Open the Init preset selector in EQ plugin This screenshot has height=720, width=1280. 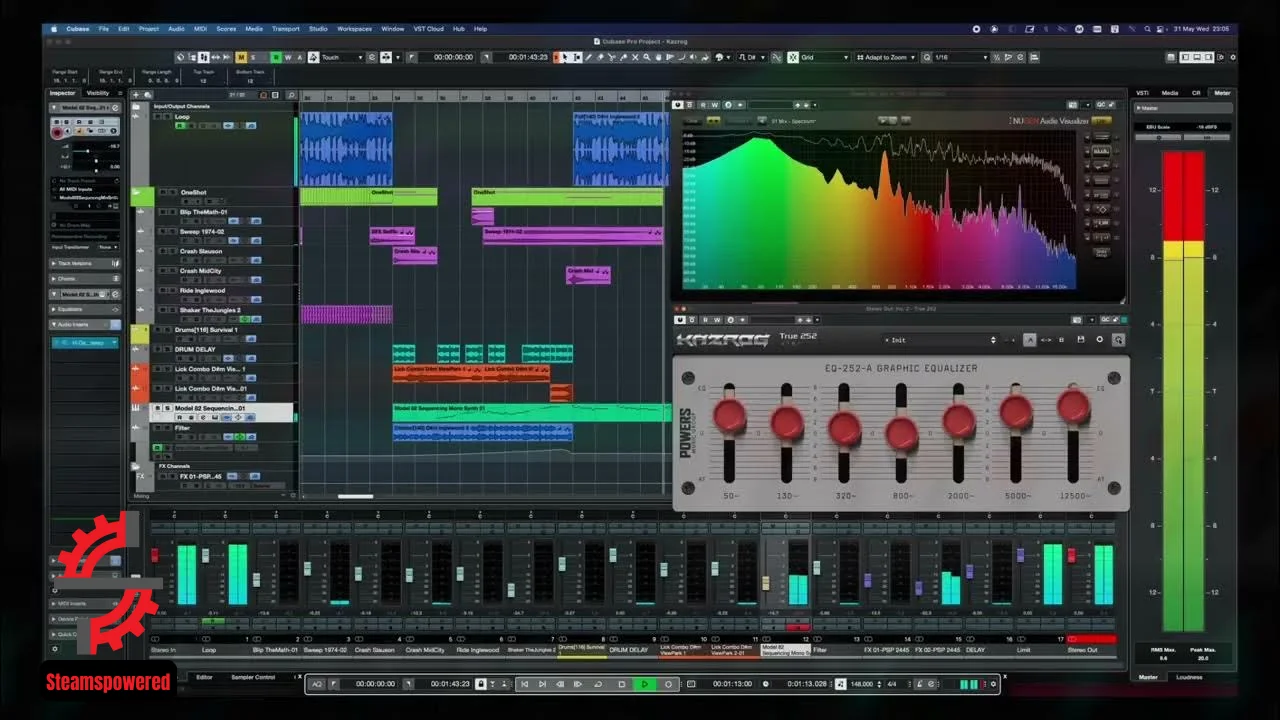(940, 340)
